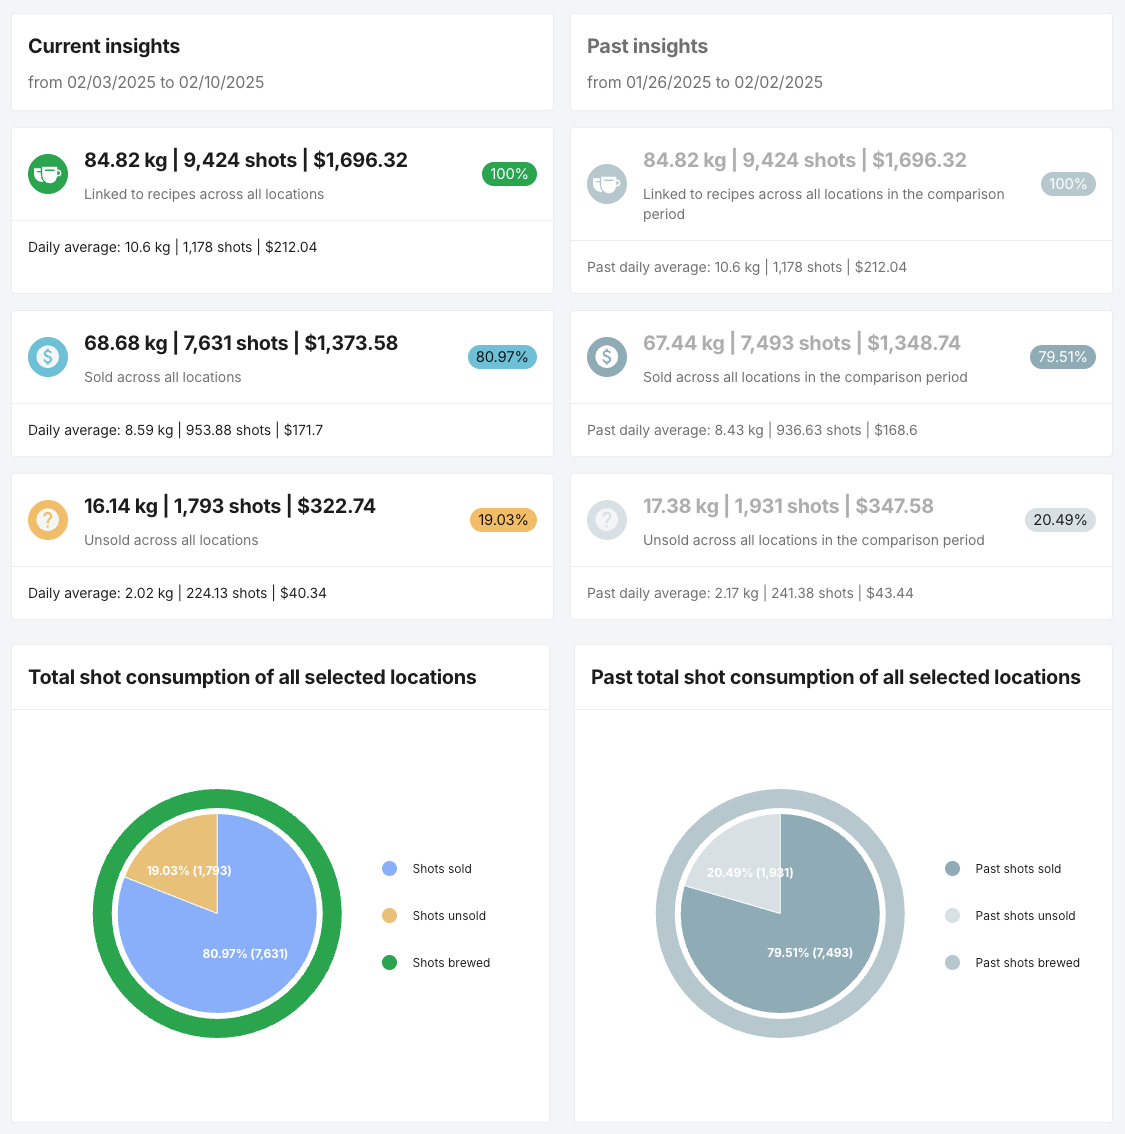
Task: Click the gray 79.51% past sold badge
Action: coord(1062,357)
